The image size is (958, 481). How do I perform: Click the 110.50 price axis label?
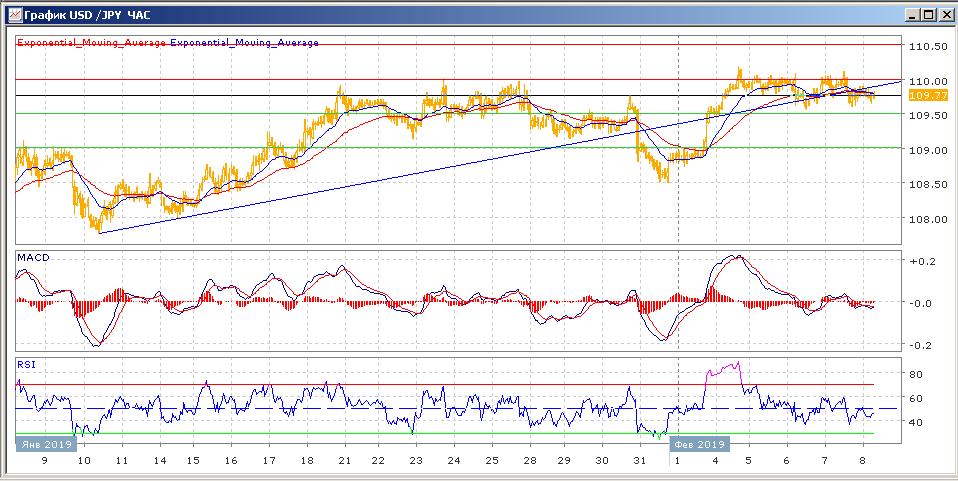(927, 47)
